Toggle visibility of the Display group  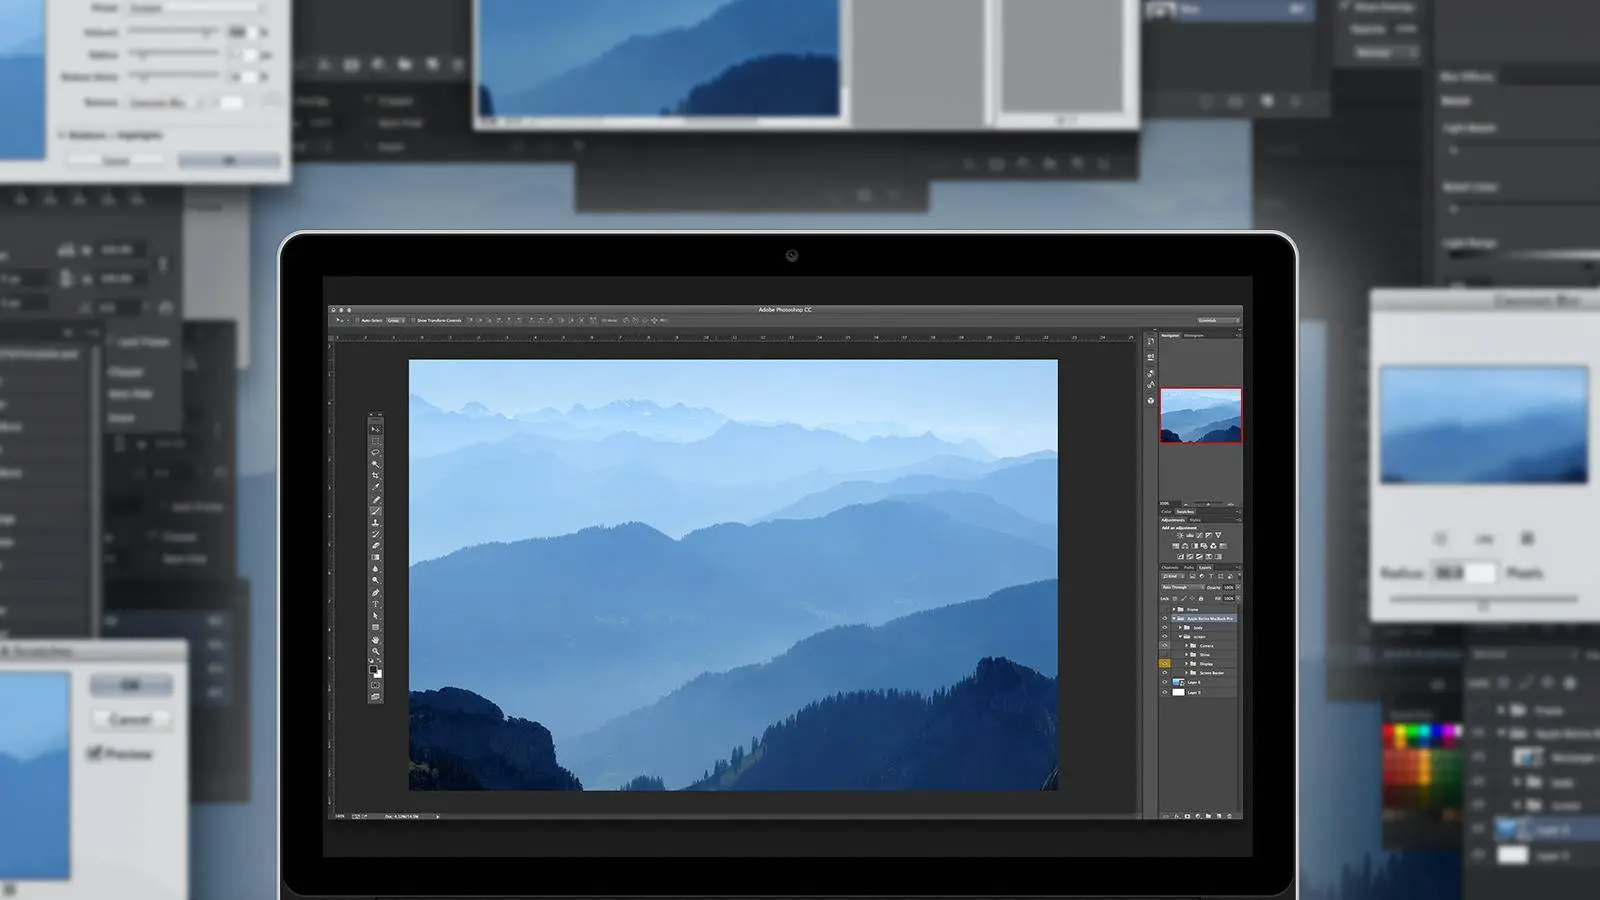click(x=1164, y=664)
